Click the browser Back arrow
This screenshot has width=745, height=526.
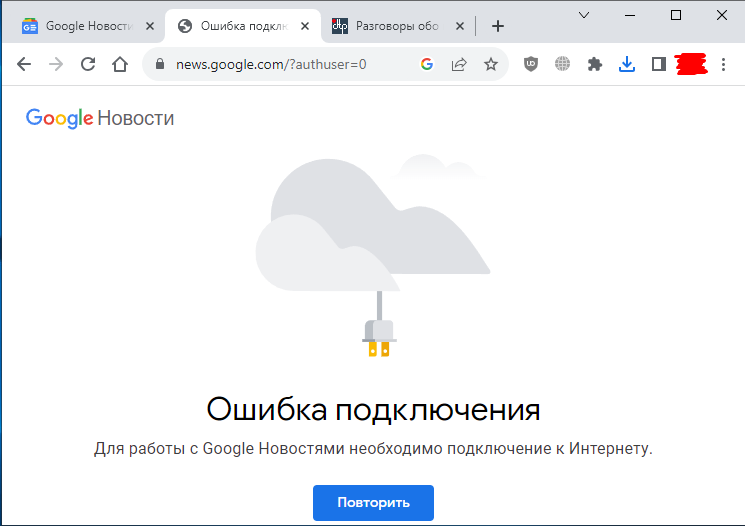[x=24, y=65]
